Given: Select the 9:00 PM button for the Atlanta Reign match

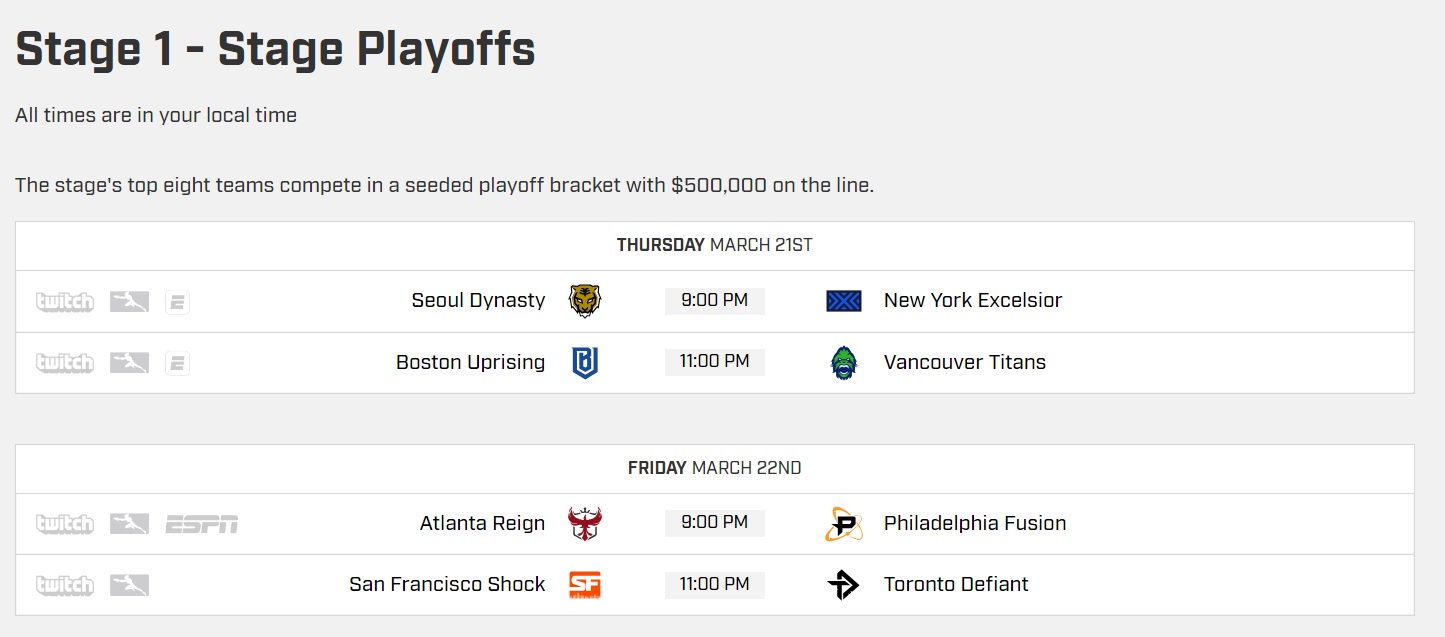Looking at the screenshot, I should [714, 523].
